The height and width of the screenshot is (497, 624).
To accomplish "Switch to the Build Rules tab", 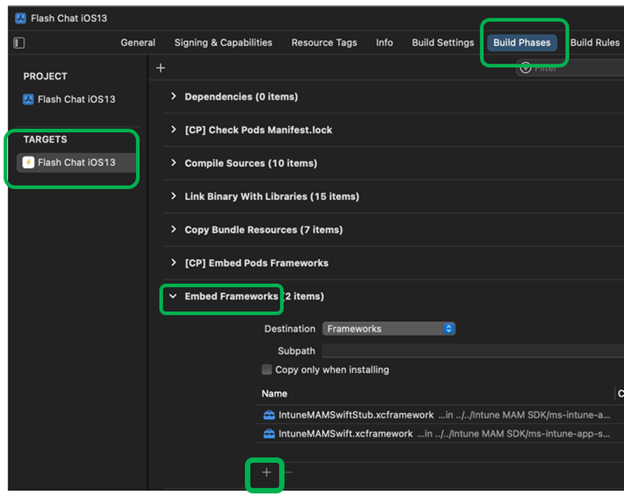I will click(x=595, y=43).
